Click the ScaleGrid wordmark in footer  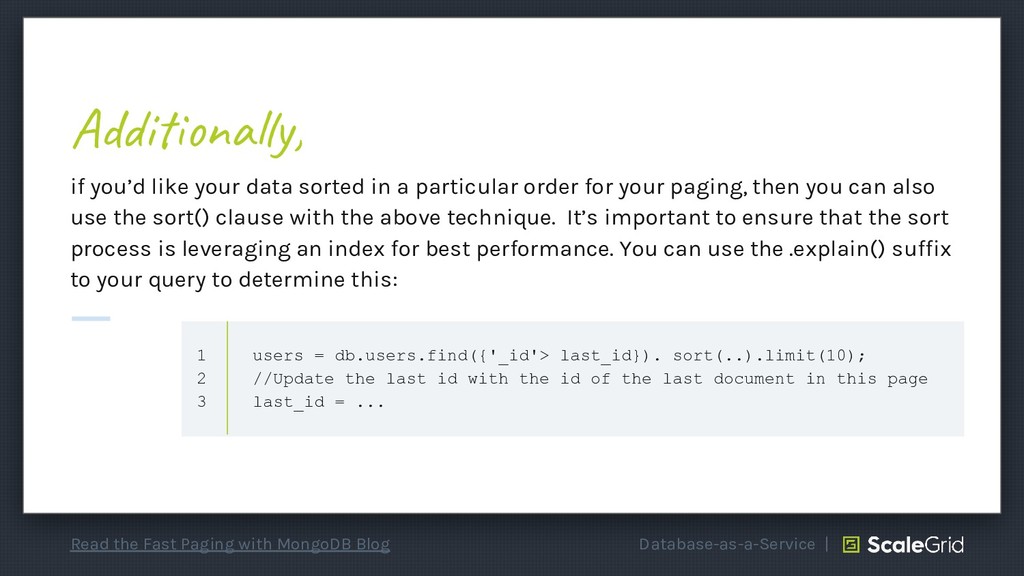[x=915, y=545]
